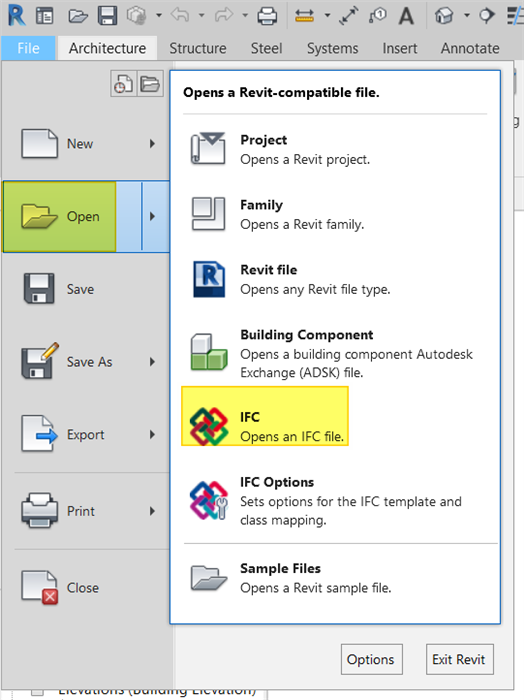
Task: Click the Options button
Action: 371,659
